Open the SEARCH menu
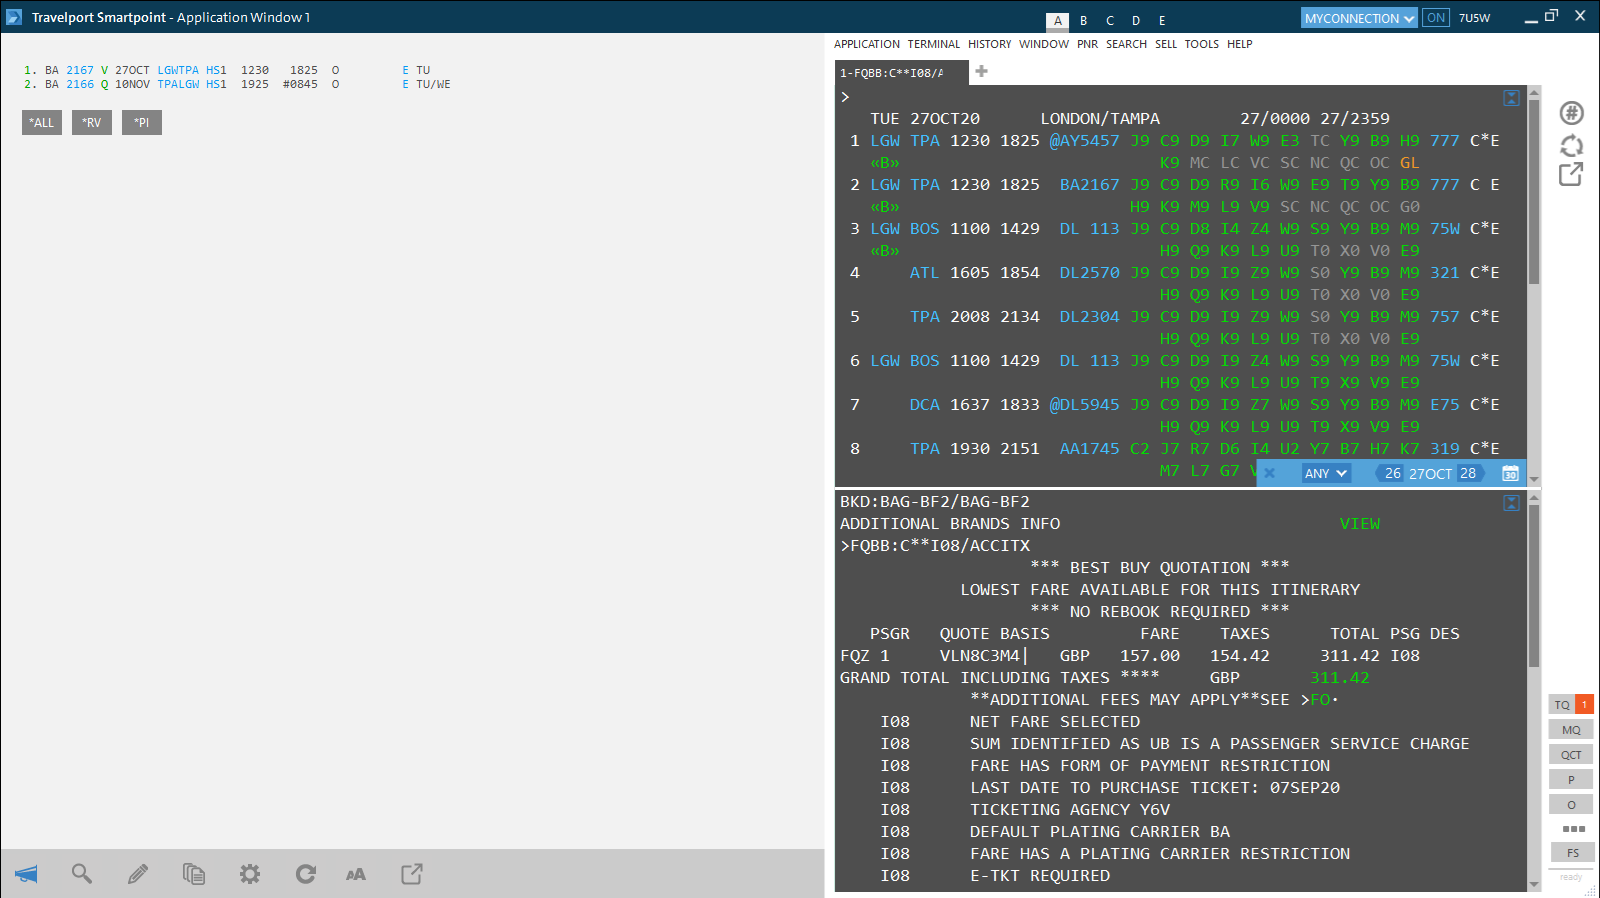The image size is (1600, 898). click(1127, 44)
